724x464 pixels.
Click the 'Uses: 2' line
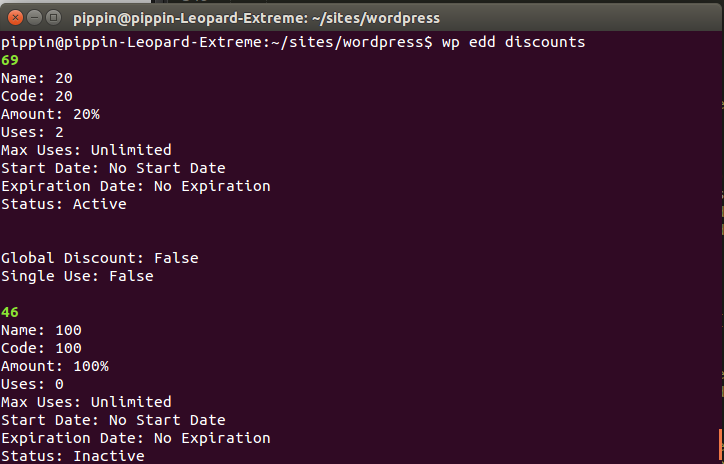pos(32,132)
